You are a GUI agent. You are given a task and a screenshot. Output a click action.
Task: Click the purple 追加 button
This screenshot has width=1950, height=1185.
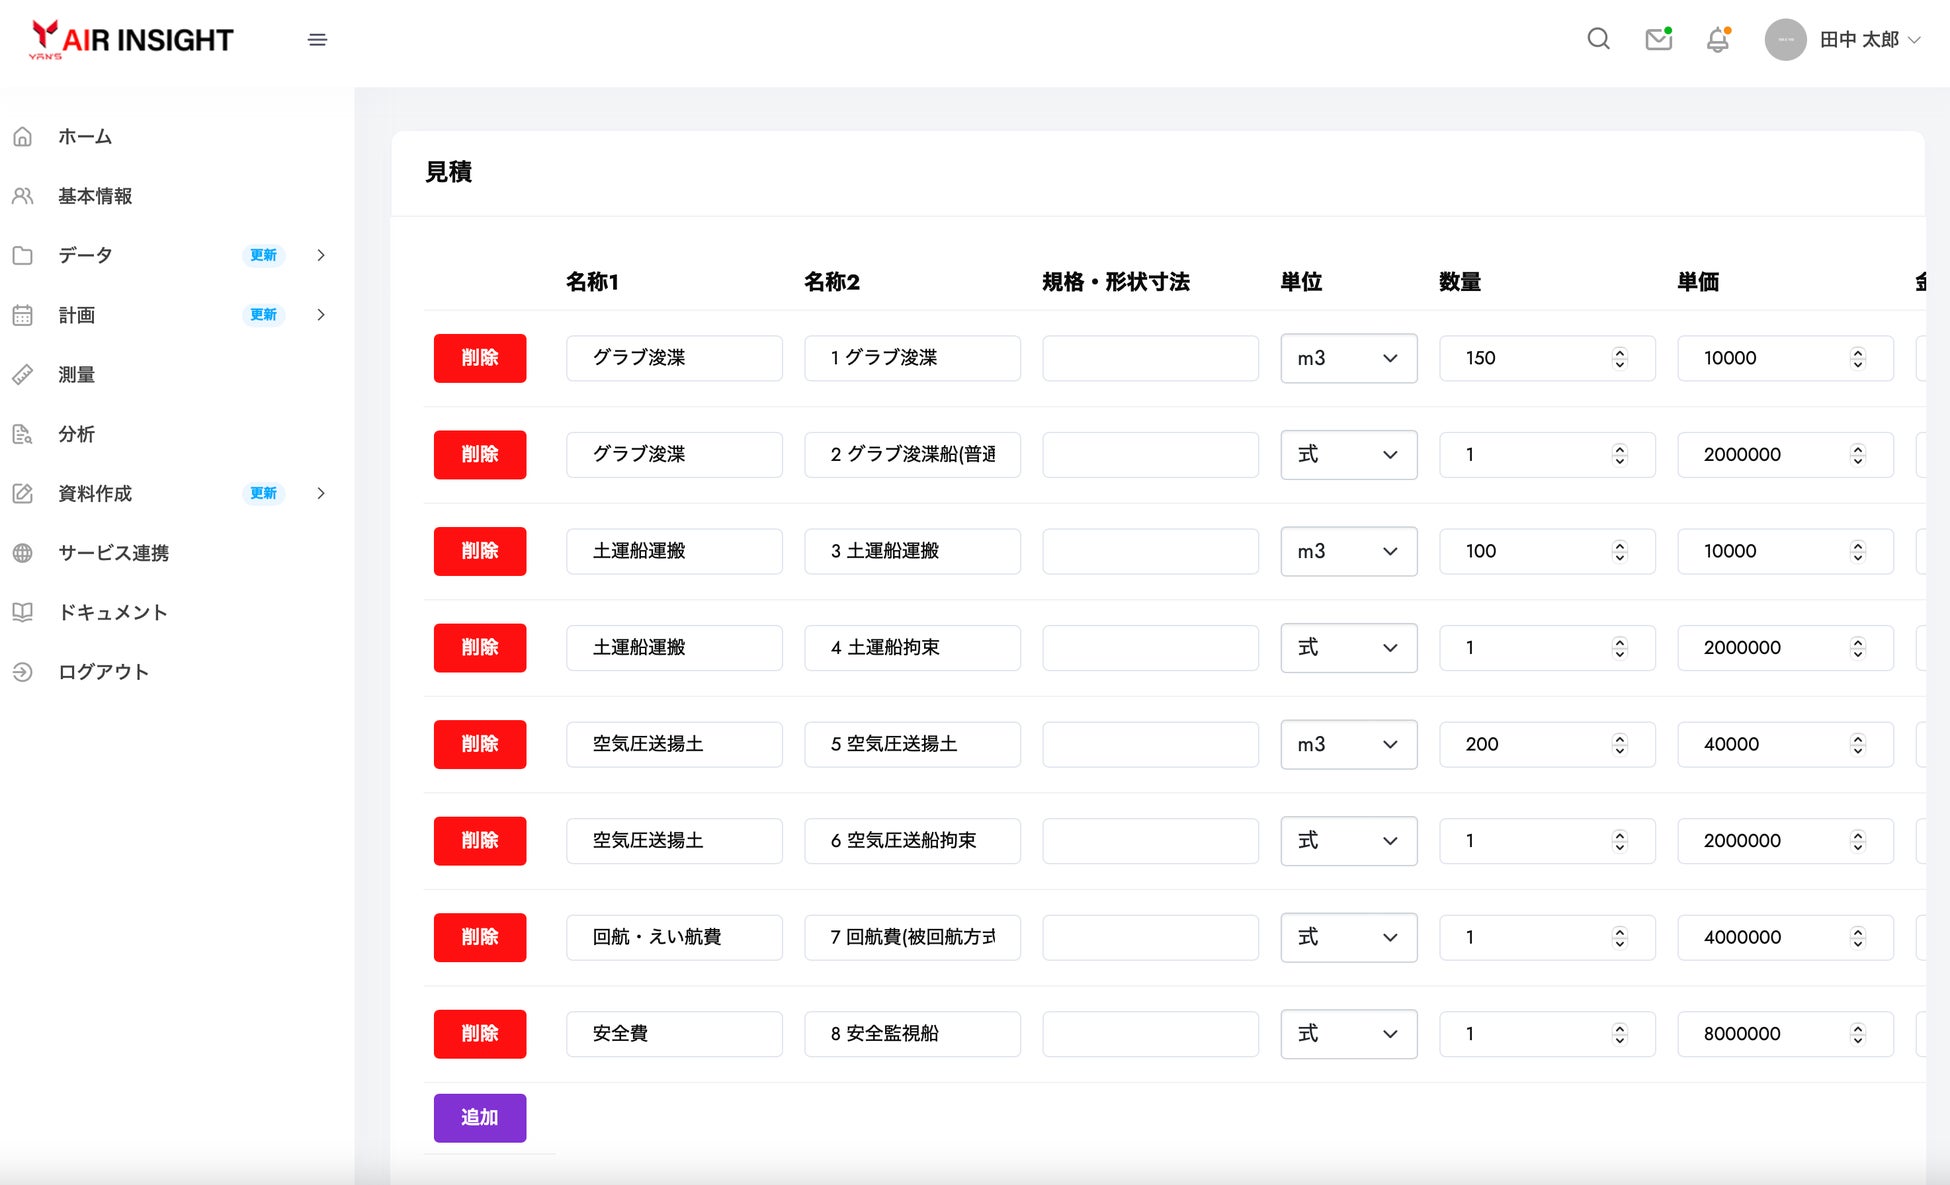pyautogui.click(x=480, y=1118)
